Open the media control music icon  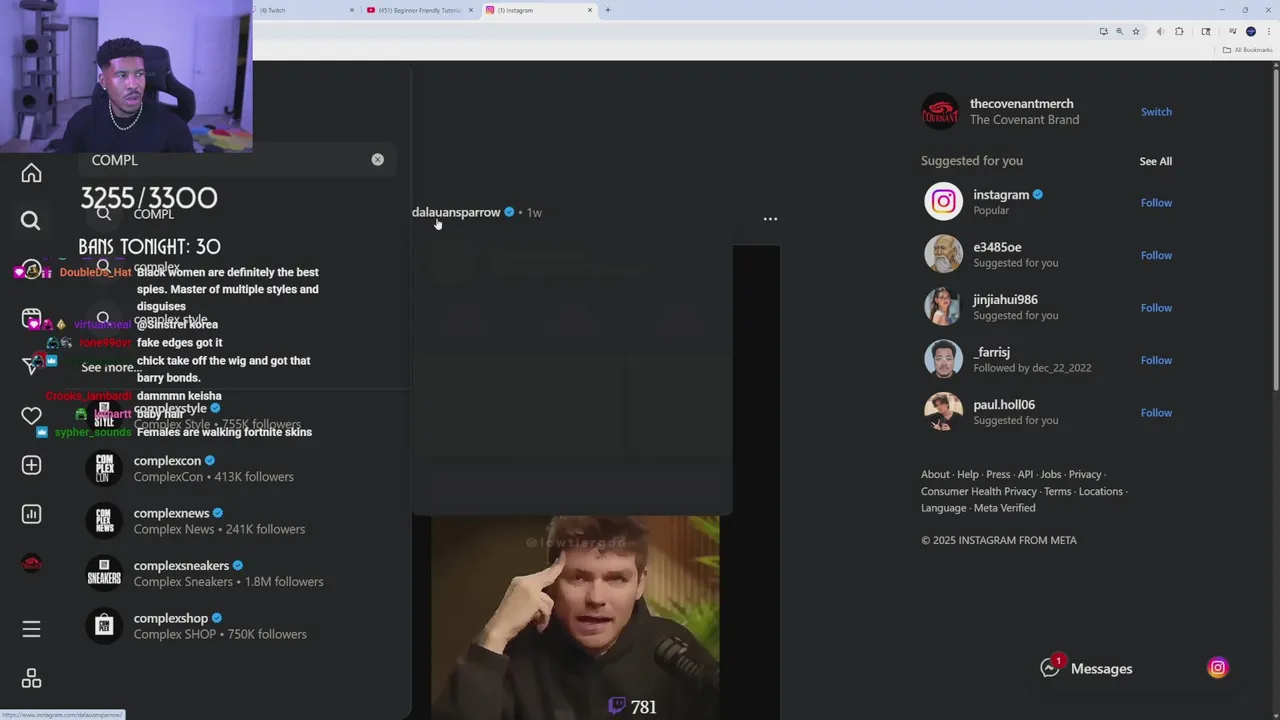pos(1232,32)
